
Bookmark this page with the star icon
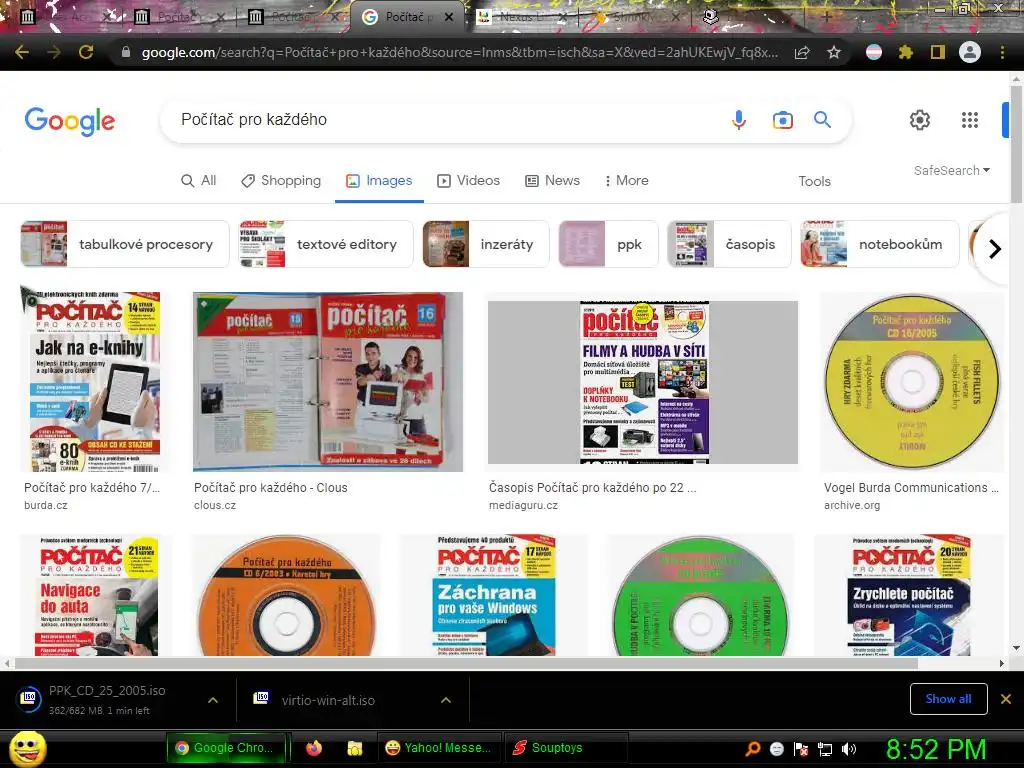833,52
